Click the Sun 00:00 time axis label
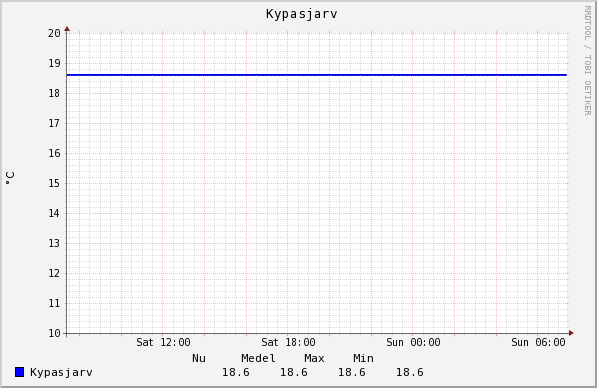This screenshot has height=388, width=597. [x=413, y=342]
